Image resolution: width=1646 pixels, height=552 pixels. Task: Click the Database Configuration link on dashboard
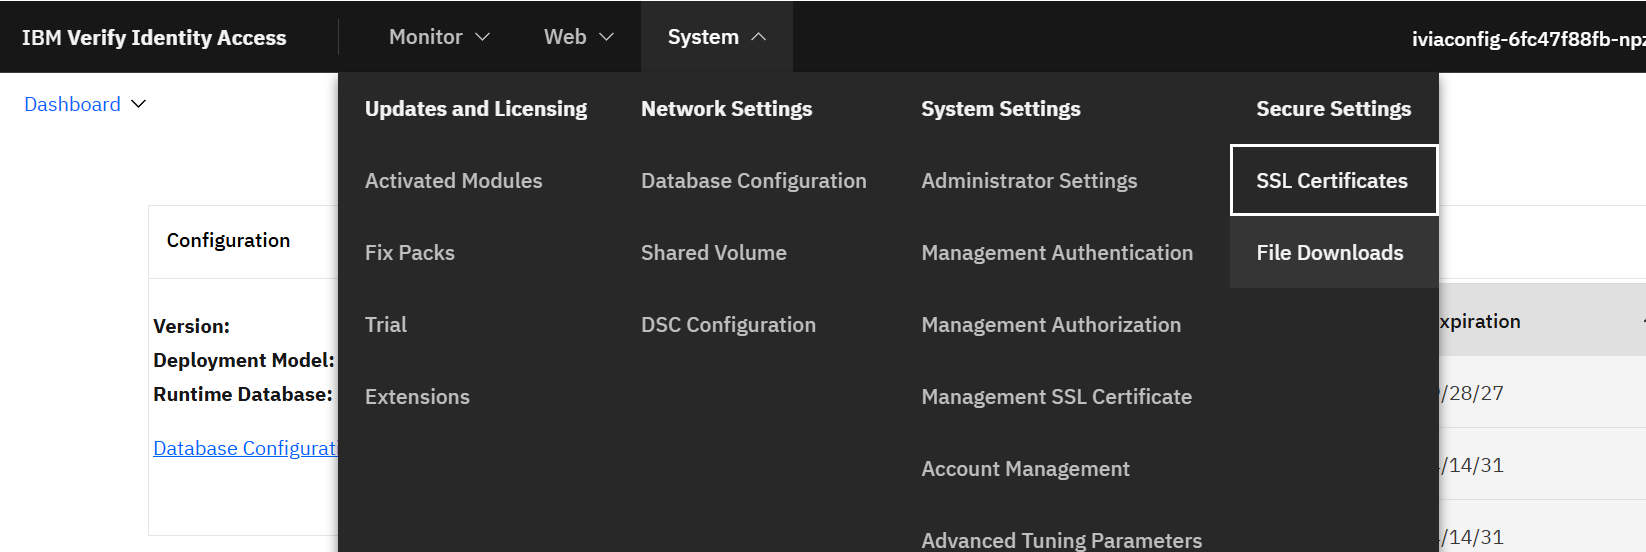coord(245,448)
